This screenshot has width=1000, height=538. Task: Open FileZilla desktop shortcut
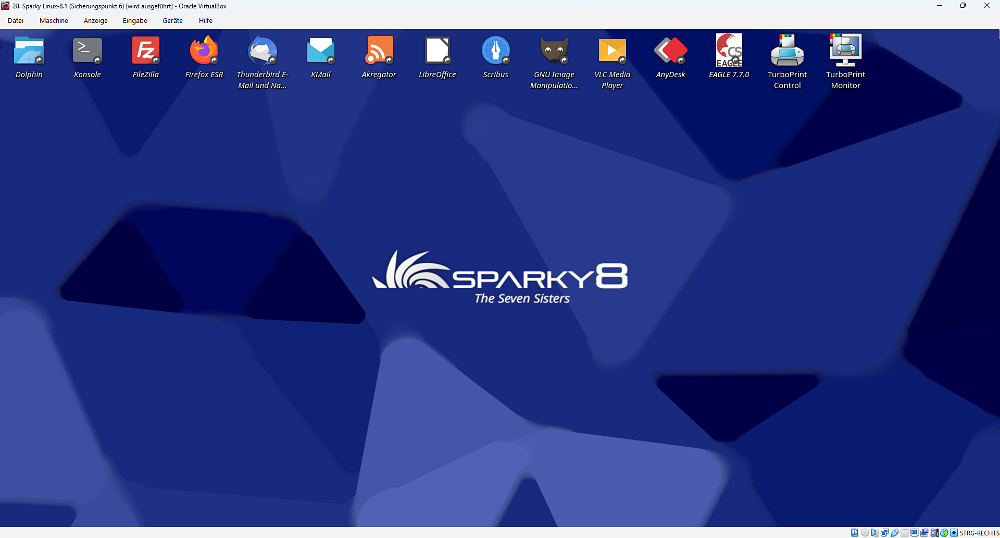[146, 50]
